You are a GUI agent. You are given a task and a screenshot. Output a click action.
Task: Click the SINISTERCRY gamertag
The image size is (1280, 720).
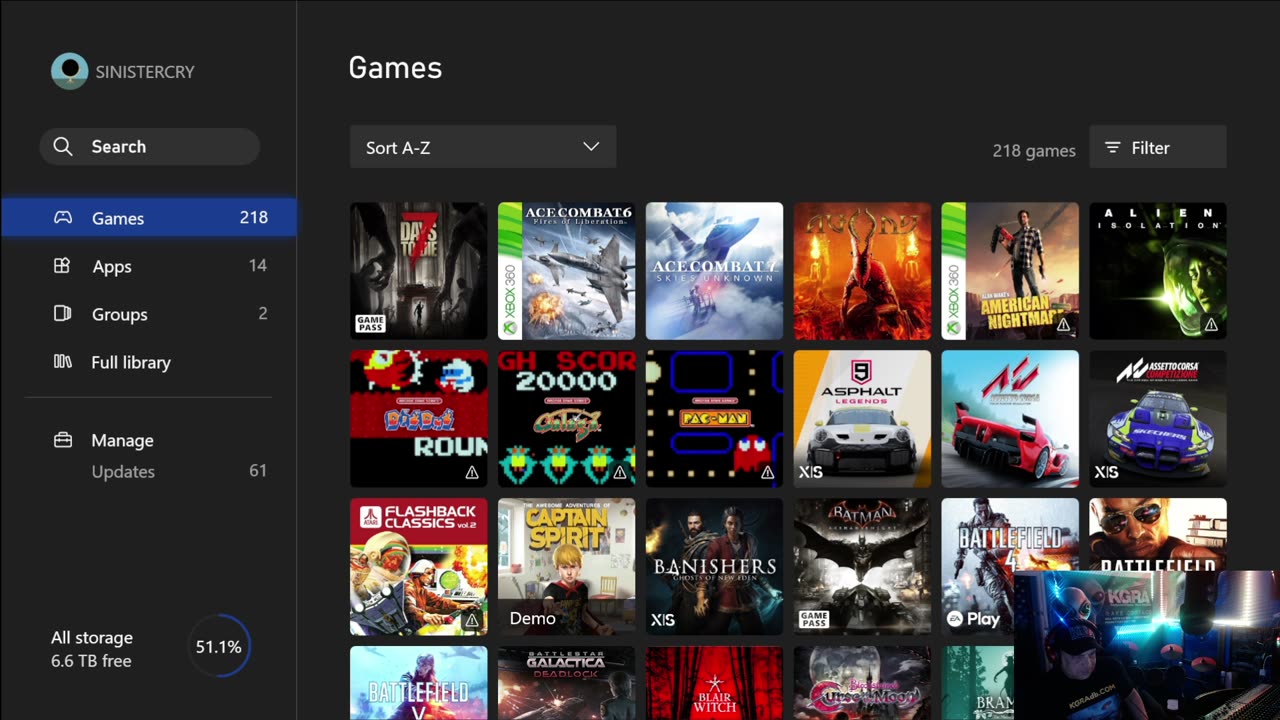[x=145, y=72]
